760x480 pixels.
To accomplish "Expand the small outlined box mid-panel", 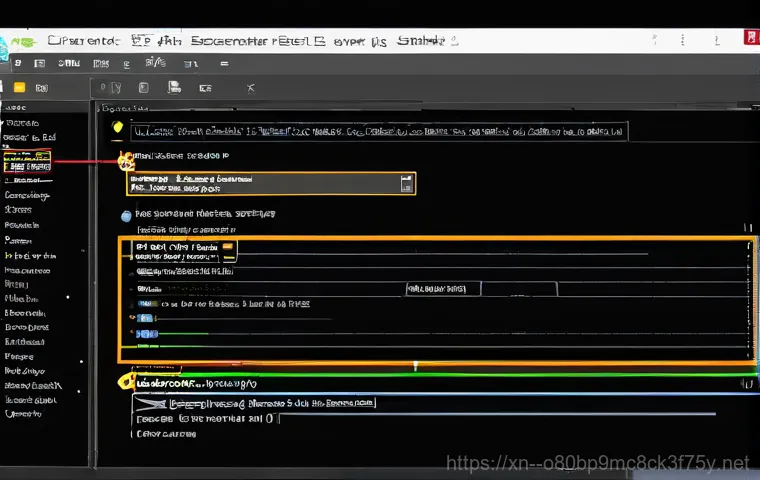I will [x=442, y=288].
